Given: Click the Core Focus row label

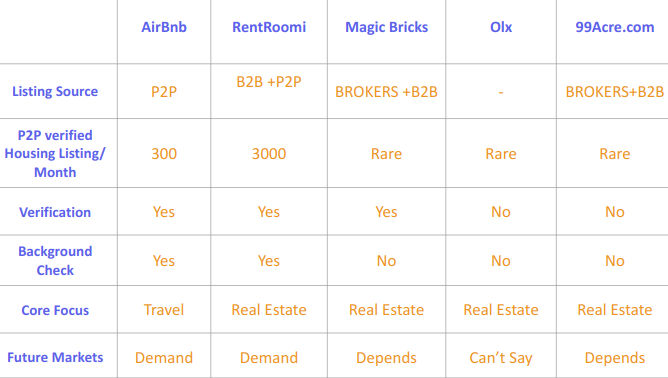Looking at the screenshot, I should point(55,310).
